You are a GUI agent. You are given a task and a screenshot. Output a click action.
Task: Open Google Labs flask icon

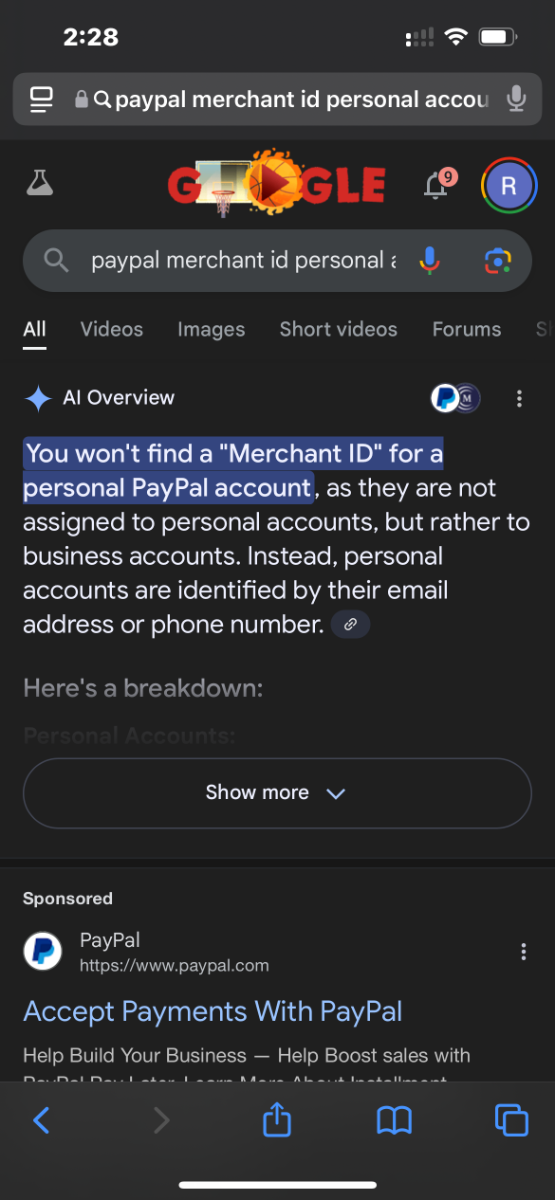(x=39, y=183)
